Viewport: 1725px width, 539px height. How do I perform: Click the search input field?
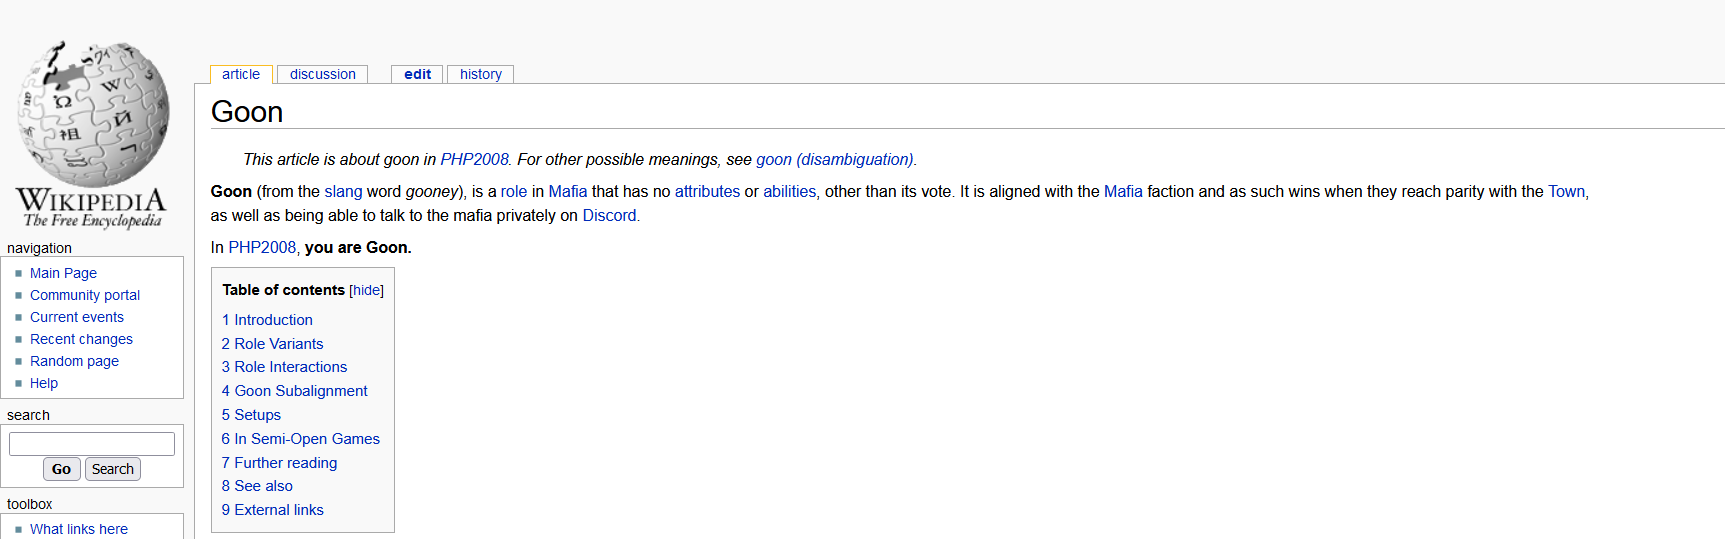click(x=92, y=444)
